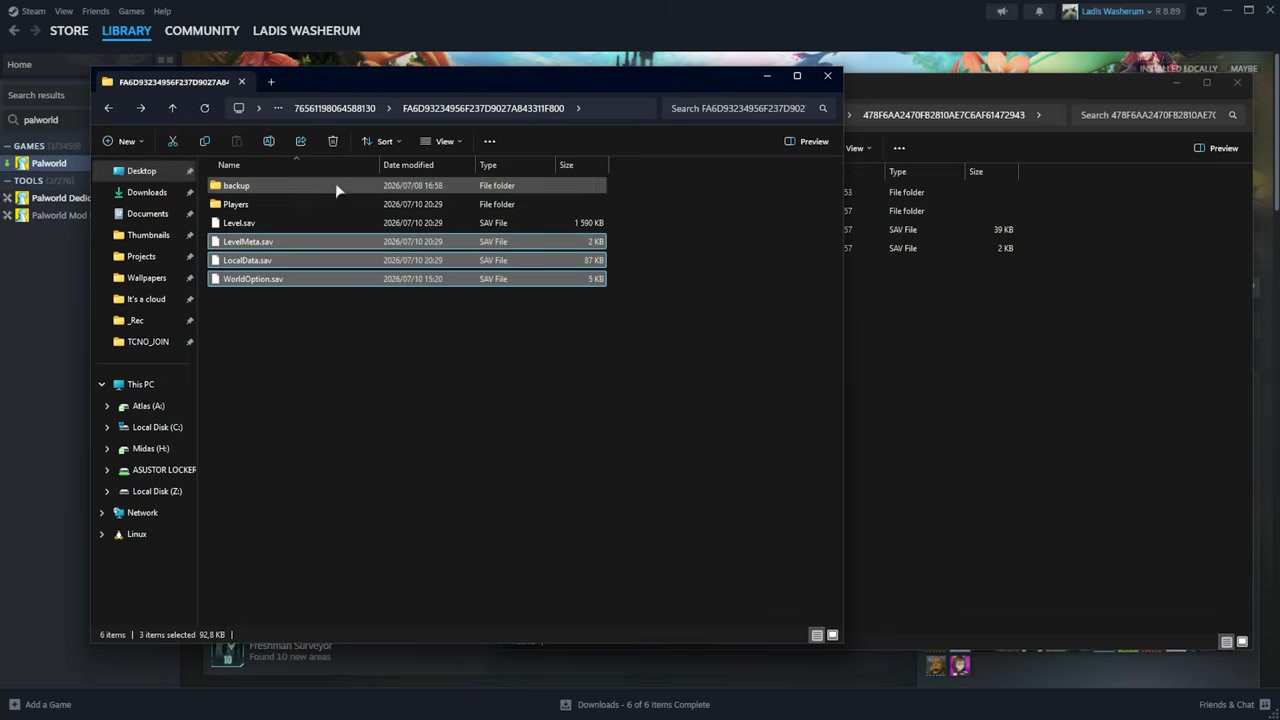The image size is (1280, 720).
Task: Open Steam STORE tab
Action: (69, 31)
